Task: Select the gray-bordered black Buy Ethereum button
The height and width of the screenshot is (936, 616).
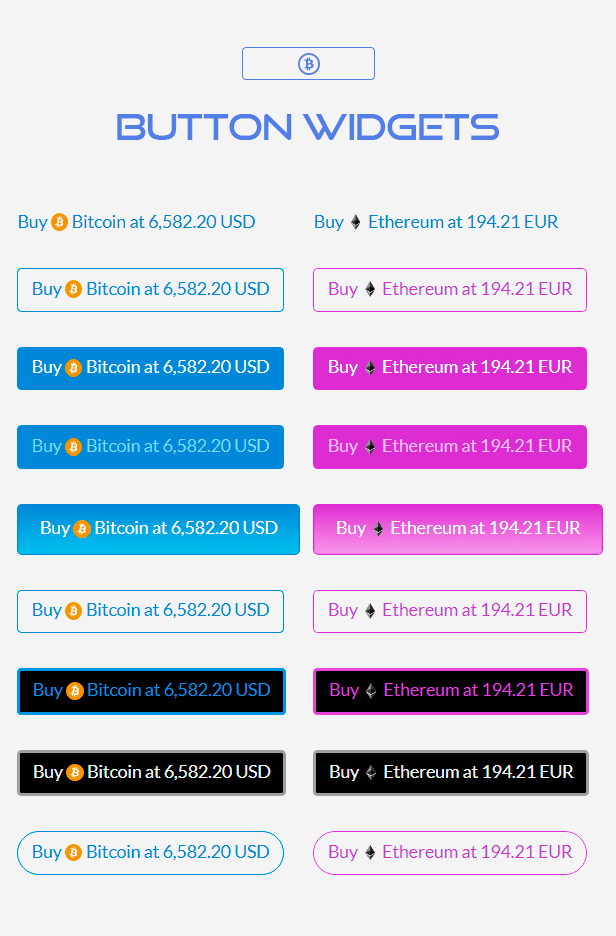Action: [450, 773]
